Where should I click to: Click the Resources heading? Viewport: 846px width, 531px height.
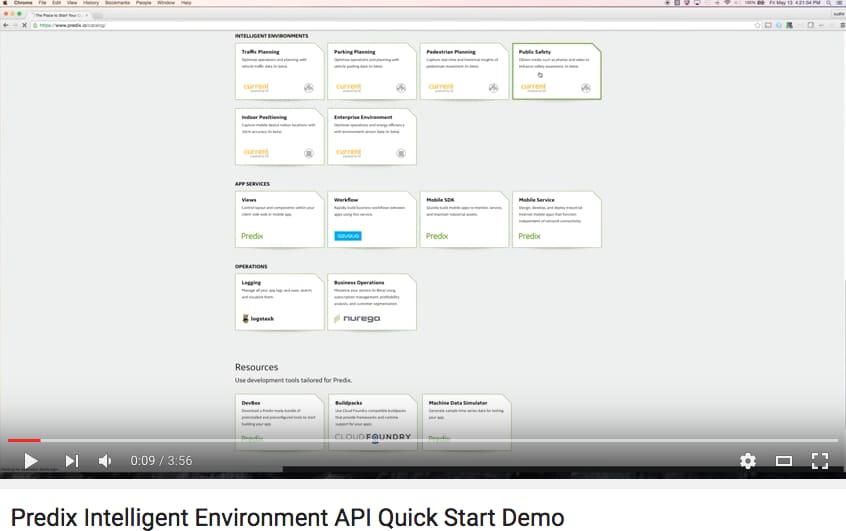point(256,367)
